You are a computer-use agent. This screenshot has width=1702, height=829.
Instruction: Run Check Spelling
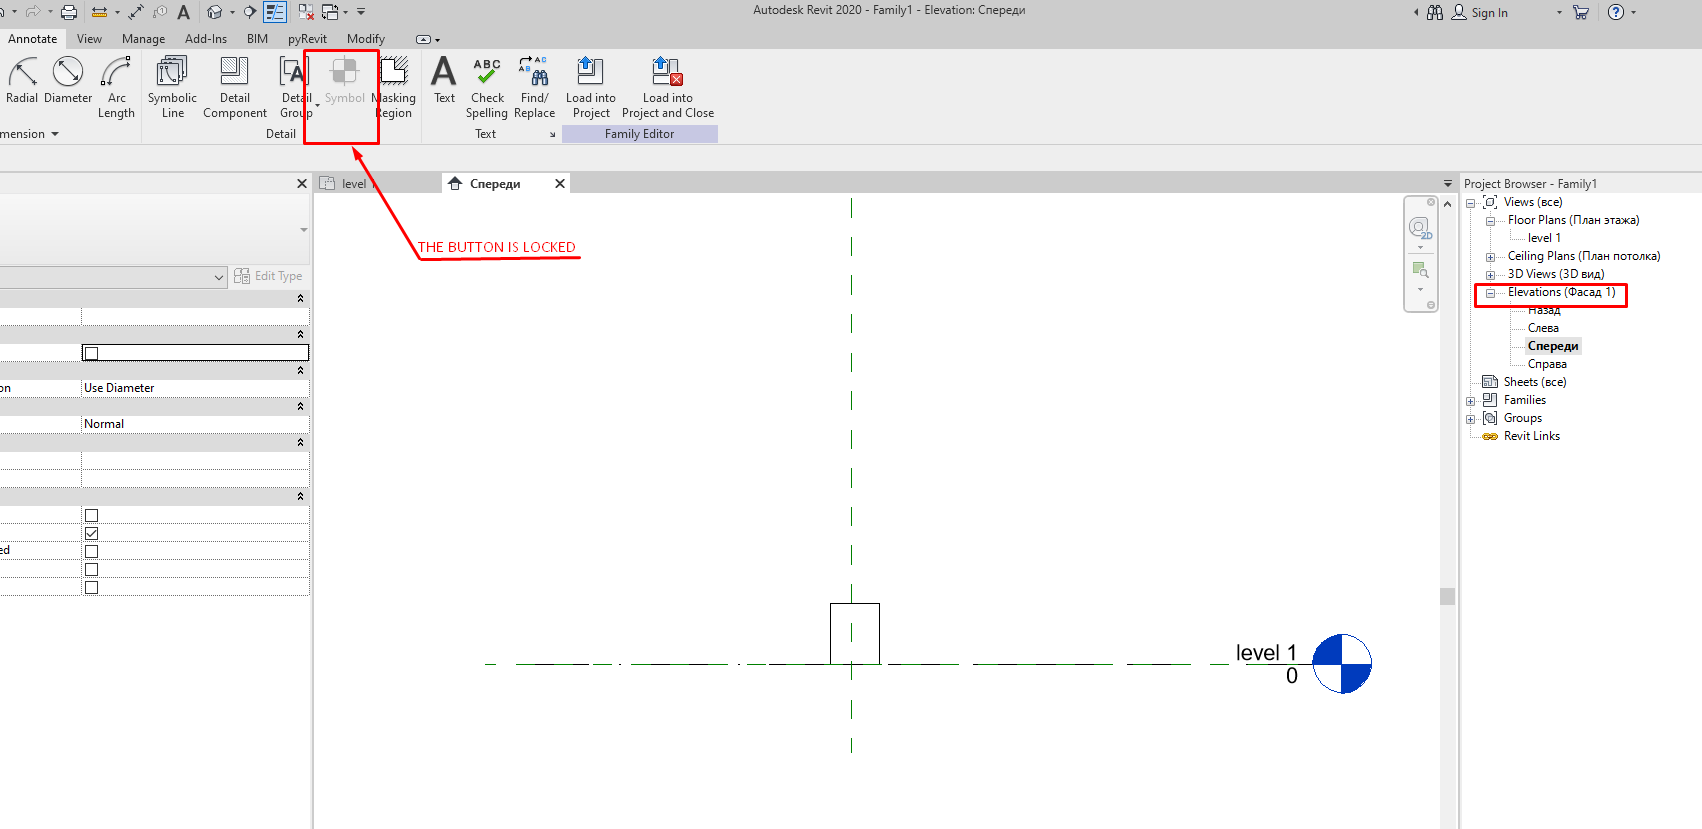point(487,87)
